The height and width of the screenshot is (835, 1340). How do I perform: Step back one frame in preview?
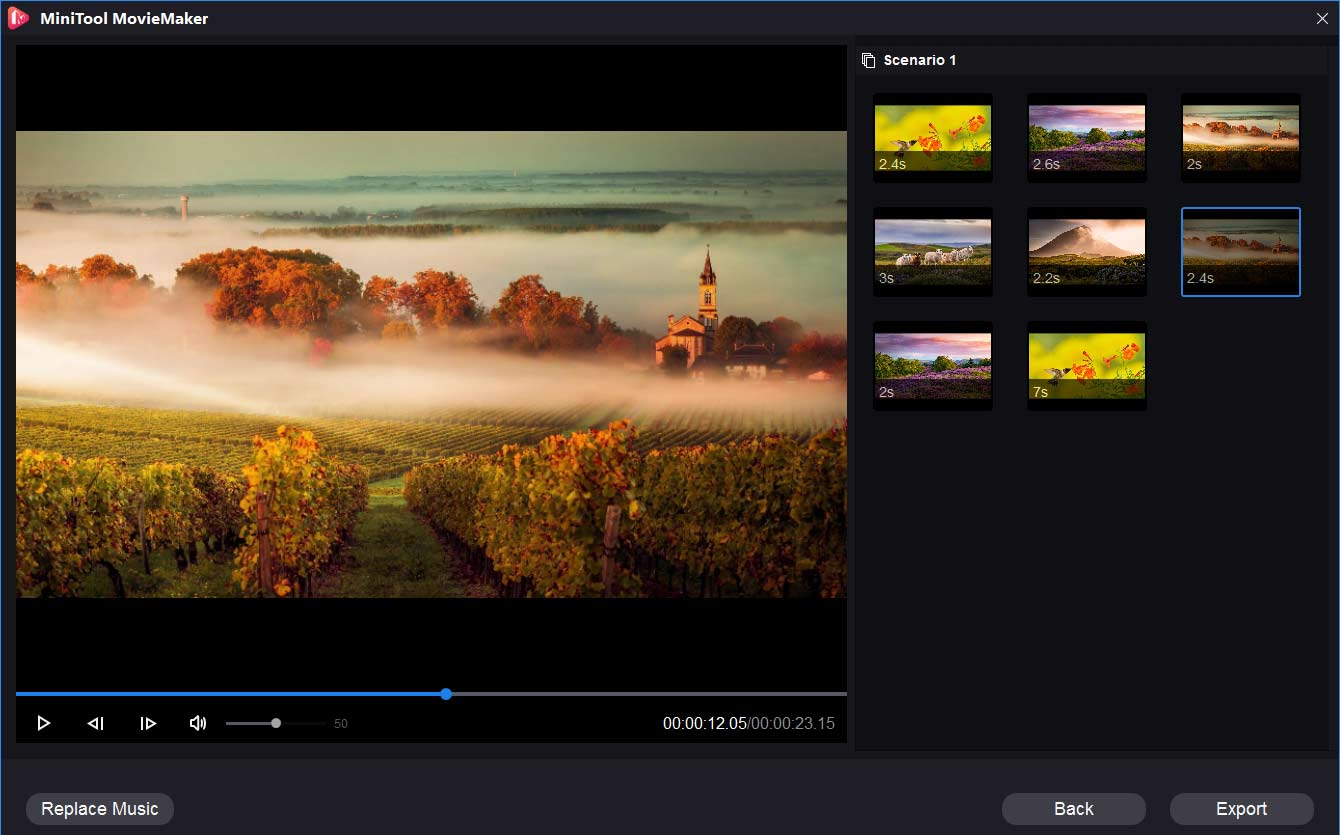click(x=96, y=722)
